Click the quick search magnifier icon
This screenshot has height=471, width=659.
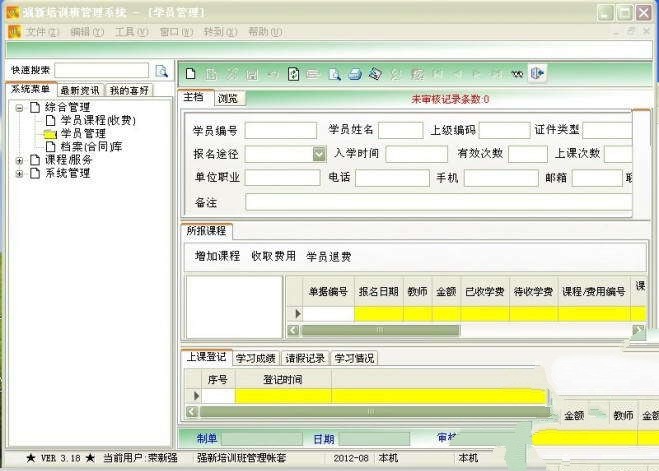coord(162,71)
